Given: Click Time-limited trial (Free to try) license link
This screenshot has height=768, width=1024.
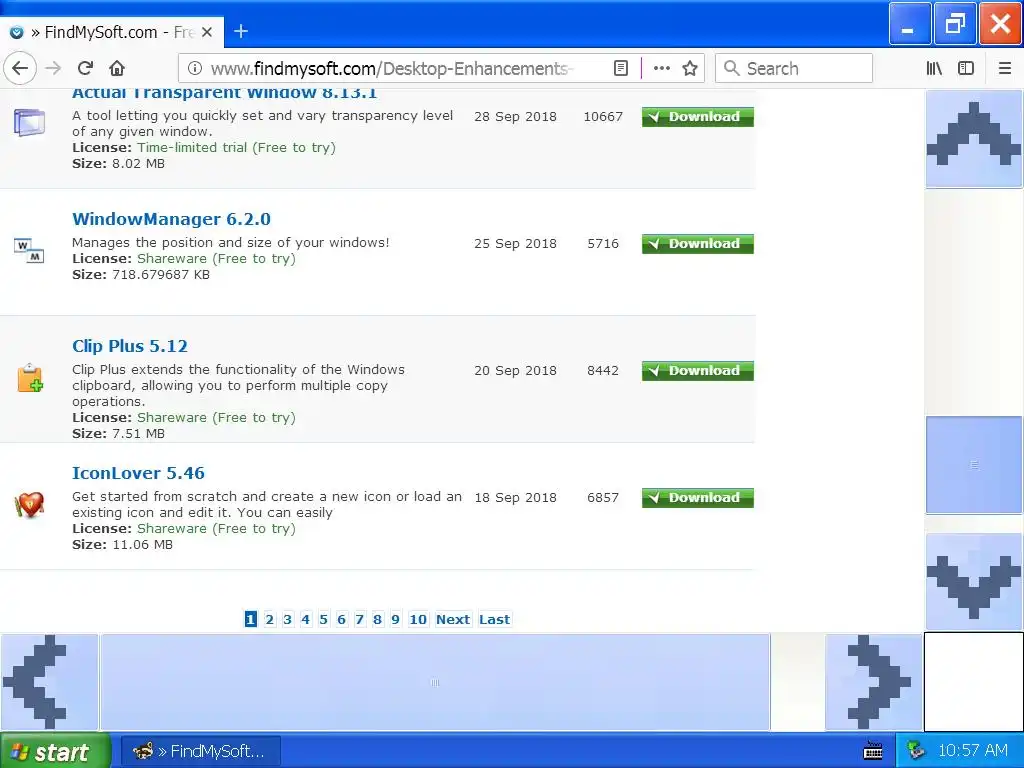Looking at the screenshot, I should [236, 148].
